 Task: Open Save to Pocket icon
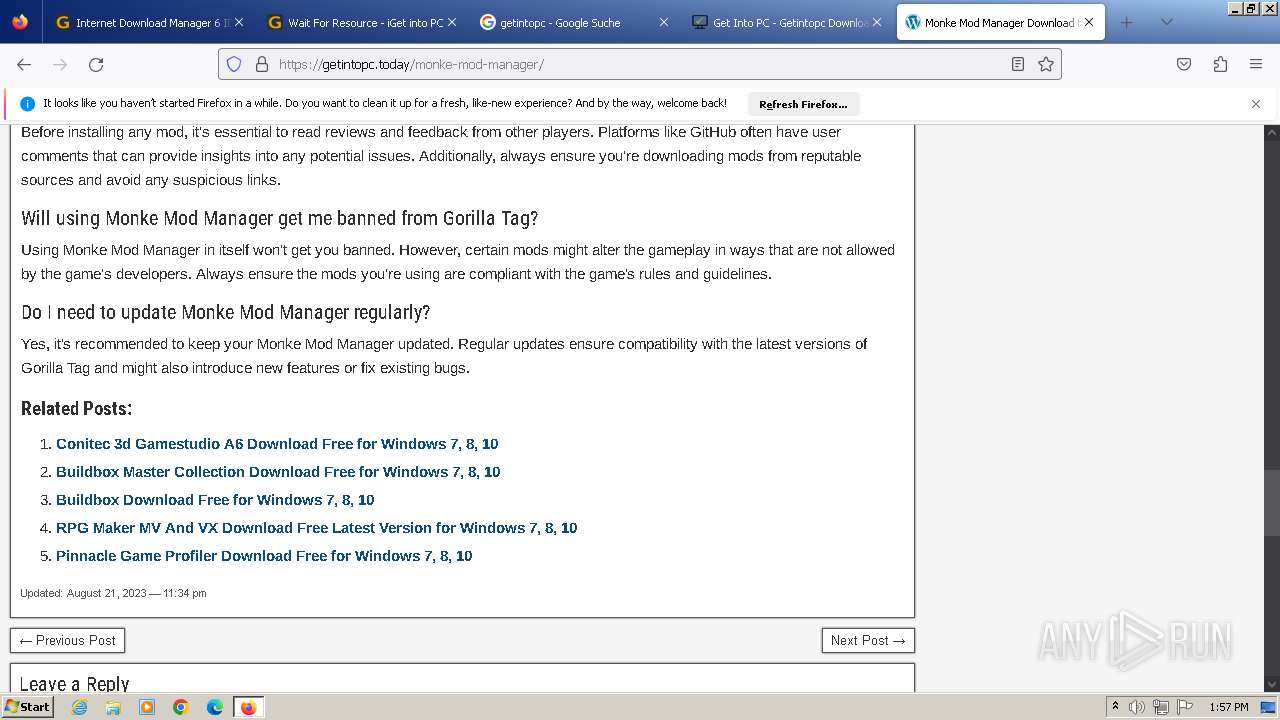1184,64
